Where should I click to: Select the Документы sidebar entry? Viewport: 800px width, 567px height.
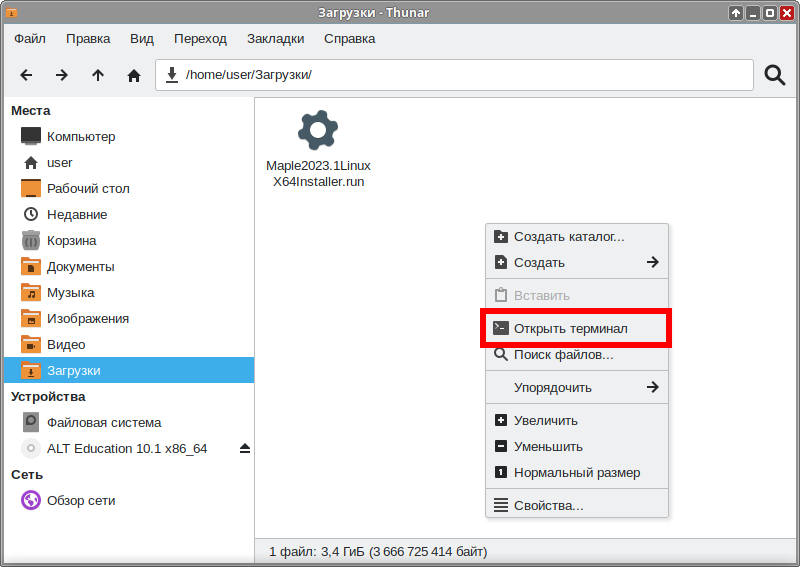click(129, 266)
